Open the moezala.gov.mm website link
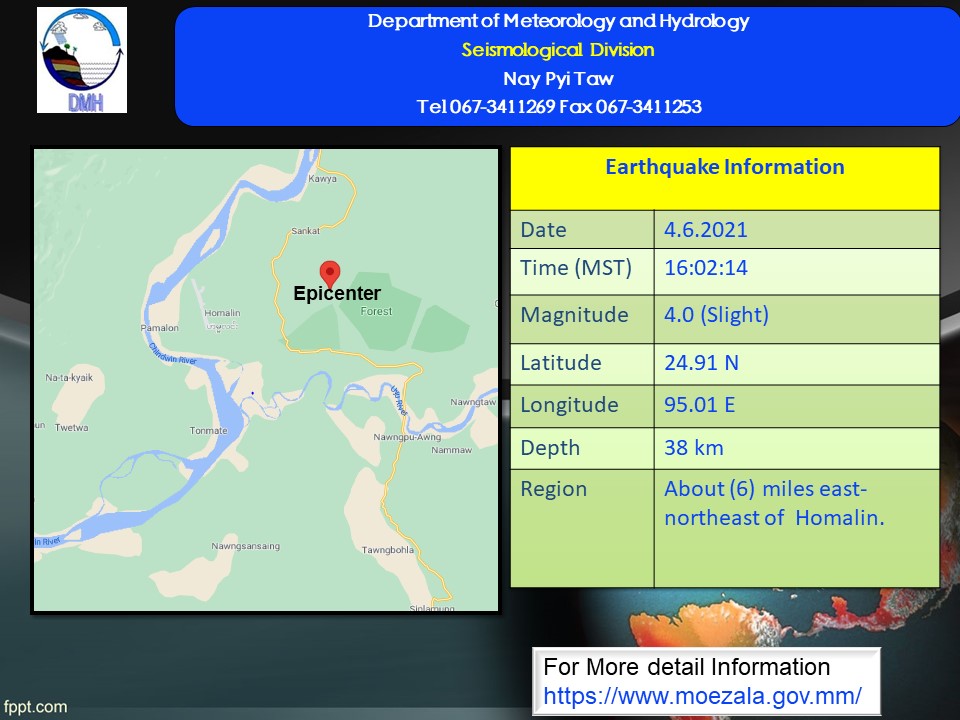The width and height of the screenshot is (960, 720). pos(702,693)
